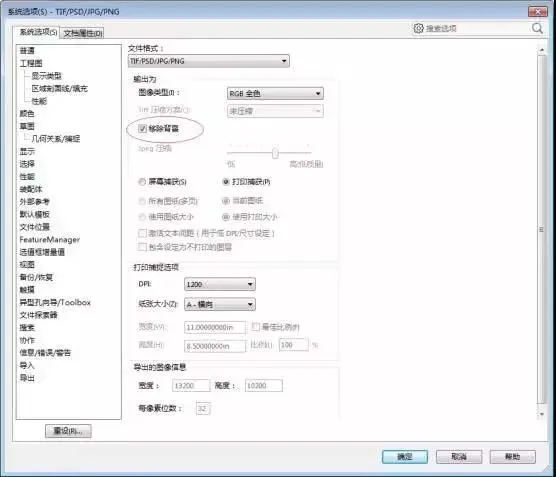This screenshot has width=556, height=477.
Task: Select 异型孔向导/Toolbox in the options list
Action: (x=55, y=303)
